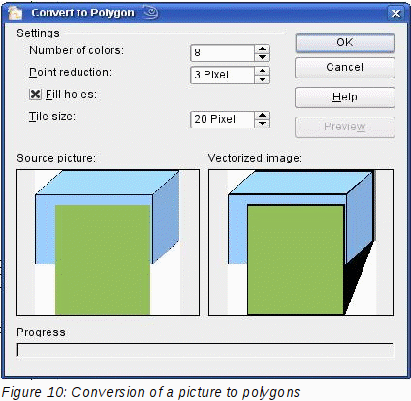Click the Preview button
Screen dimensions: 411x401
click(345, 127)
